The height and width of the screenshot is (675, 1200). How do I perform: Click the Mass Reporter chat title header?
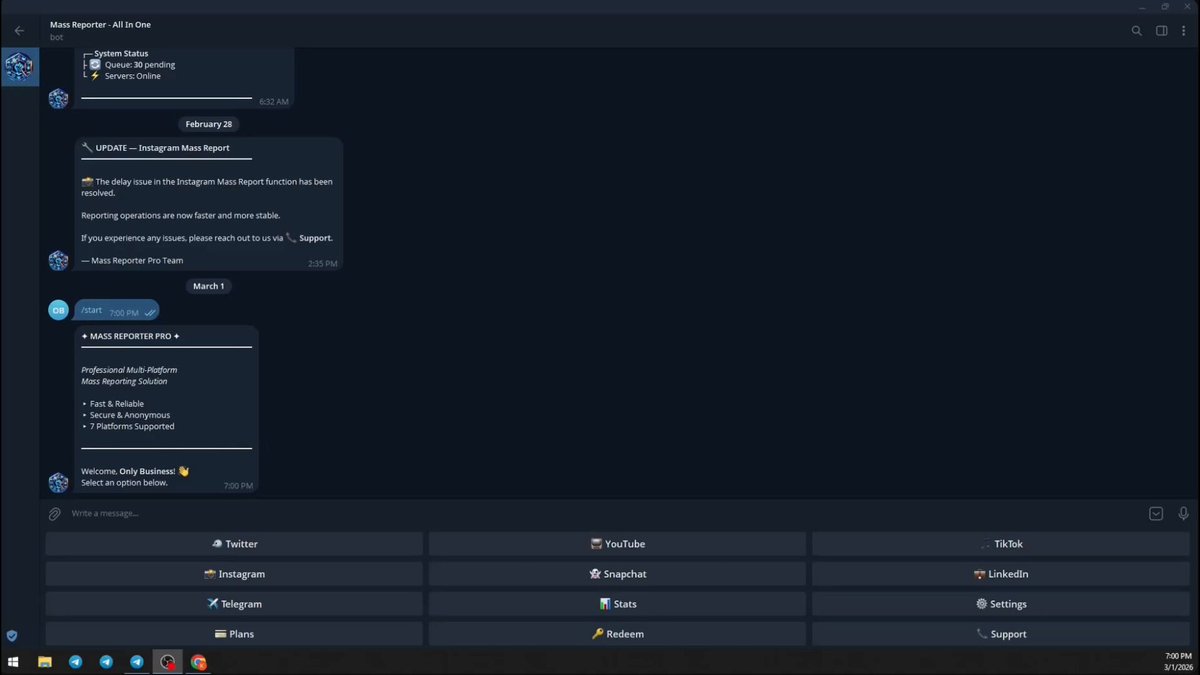(x=100, y=24)
